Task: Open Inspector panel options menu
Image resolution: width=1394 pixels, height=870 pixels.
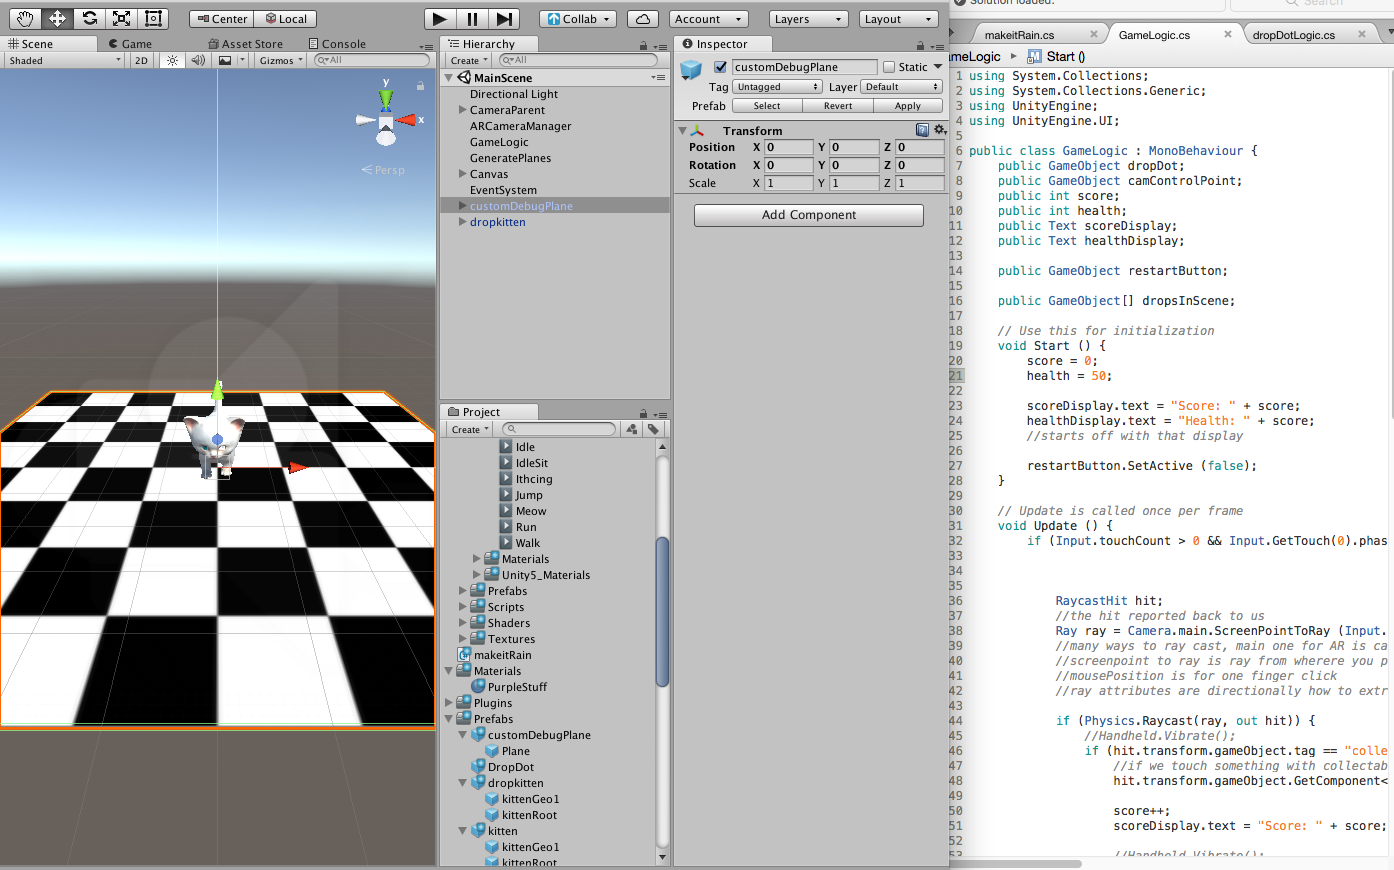Action: coord(938,47)
